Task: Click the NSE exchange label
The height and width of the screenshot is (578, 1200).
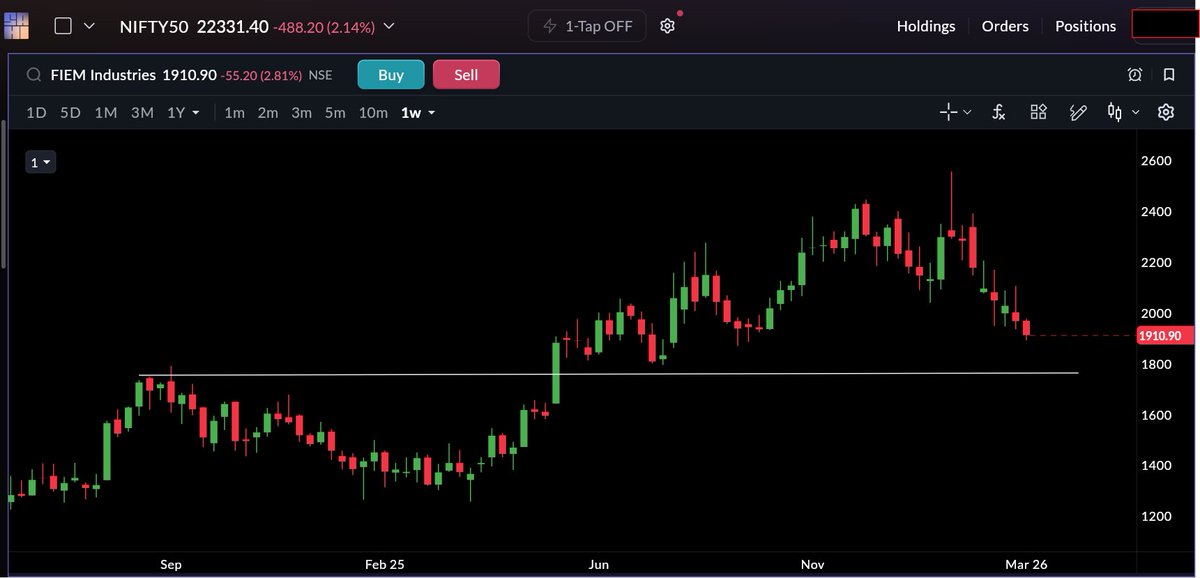Action: tap(320, 75)
